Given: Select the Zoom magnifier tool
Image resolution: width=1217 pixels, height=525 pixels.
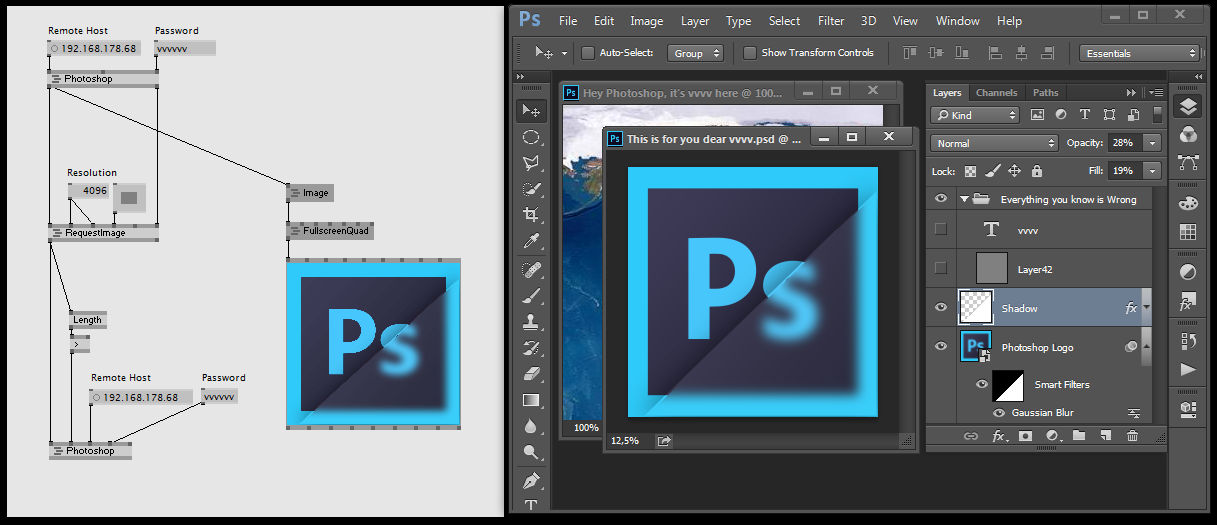Looking at the screenshot, I should (x=531, y=453).
